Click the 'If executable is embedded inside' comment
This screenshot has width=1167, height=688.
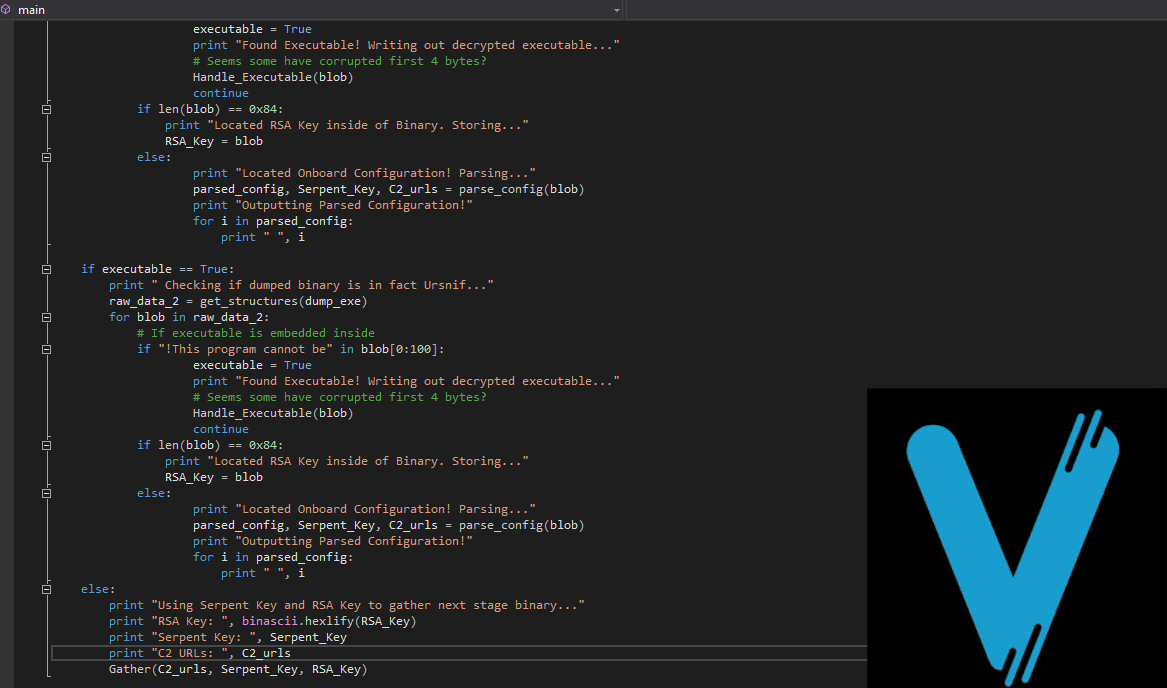pos(255,333)
